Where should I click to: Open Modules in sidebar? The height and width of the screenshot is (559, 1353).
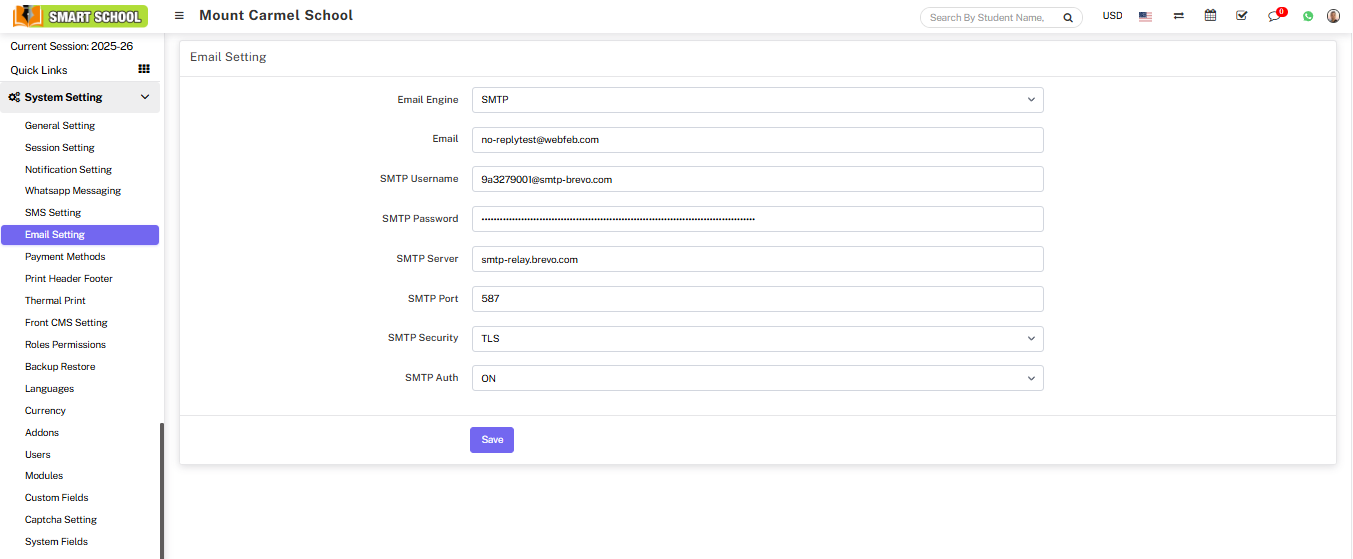[44, 476]
